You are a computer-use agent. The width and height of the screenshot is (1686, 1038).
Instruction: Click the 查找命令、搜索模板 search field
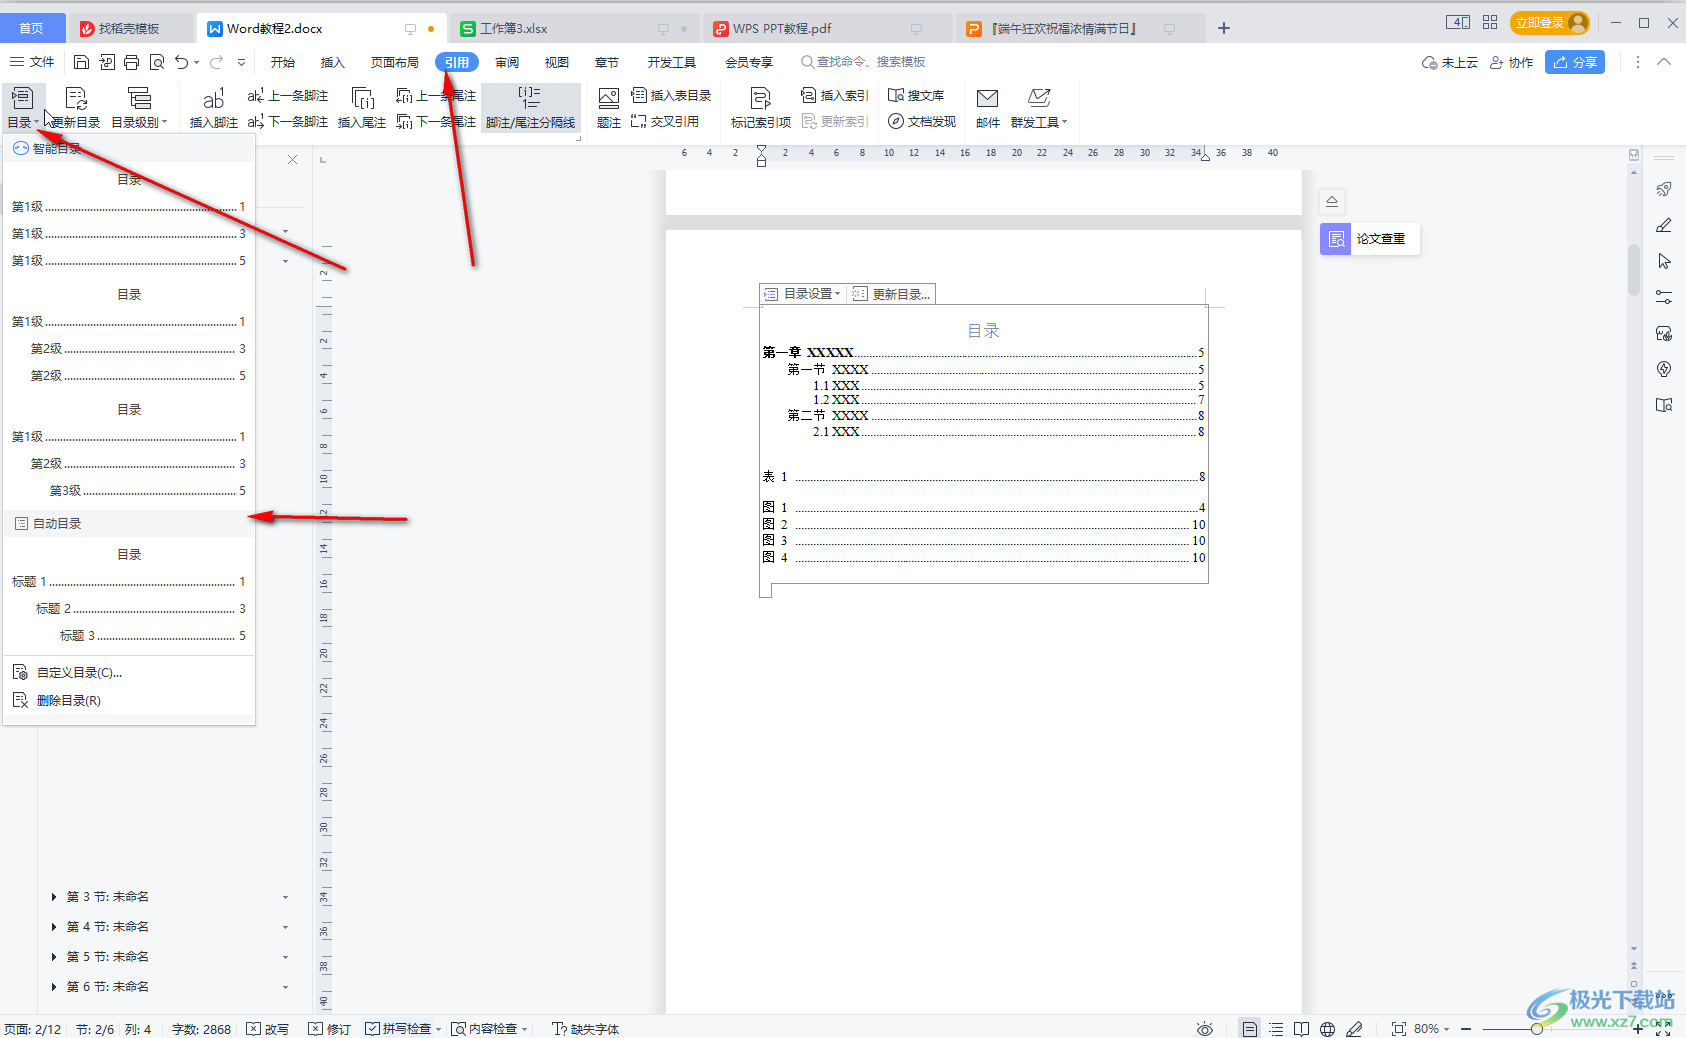(x=863, y=62)
